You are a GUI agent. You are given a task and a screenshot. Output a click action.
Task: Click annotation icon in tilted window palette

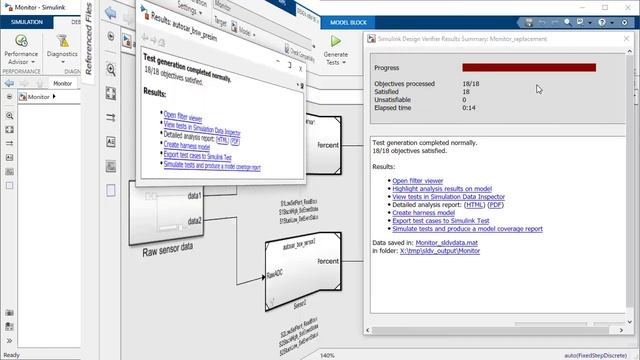[x=111, y=142]
